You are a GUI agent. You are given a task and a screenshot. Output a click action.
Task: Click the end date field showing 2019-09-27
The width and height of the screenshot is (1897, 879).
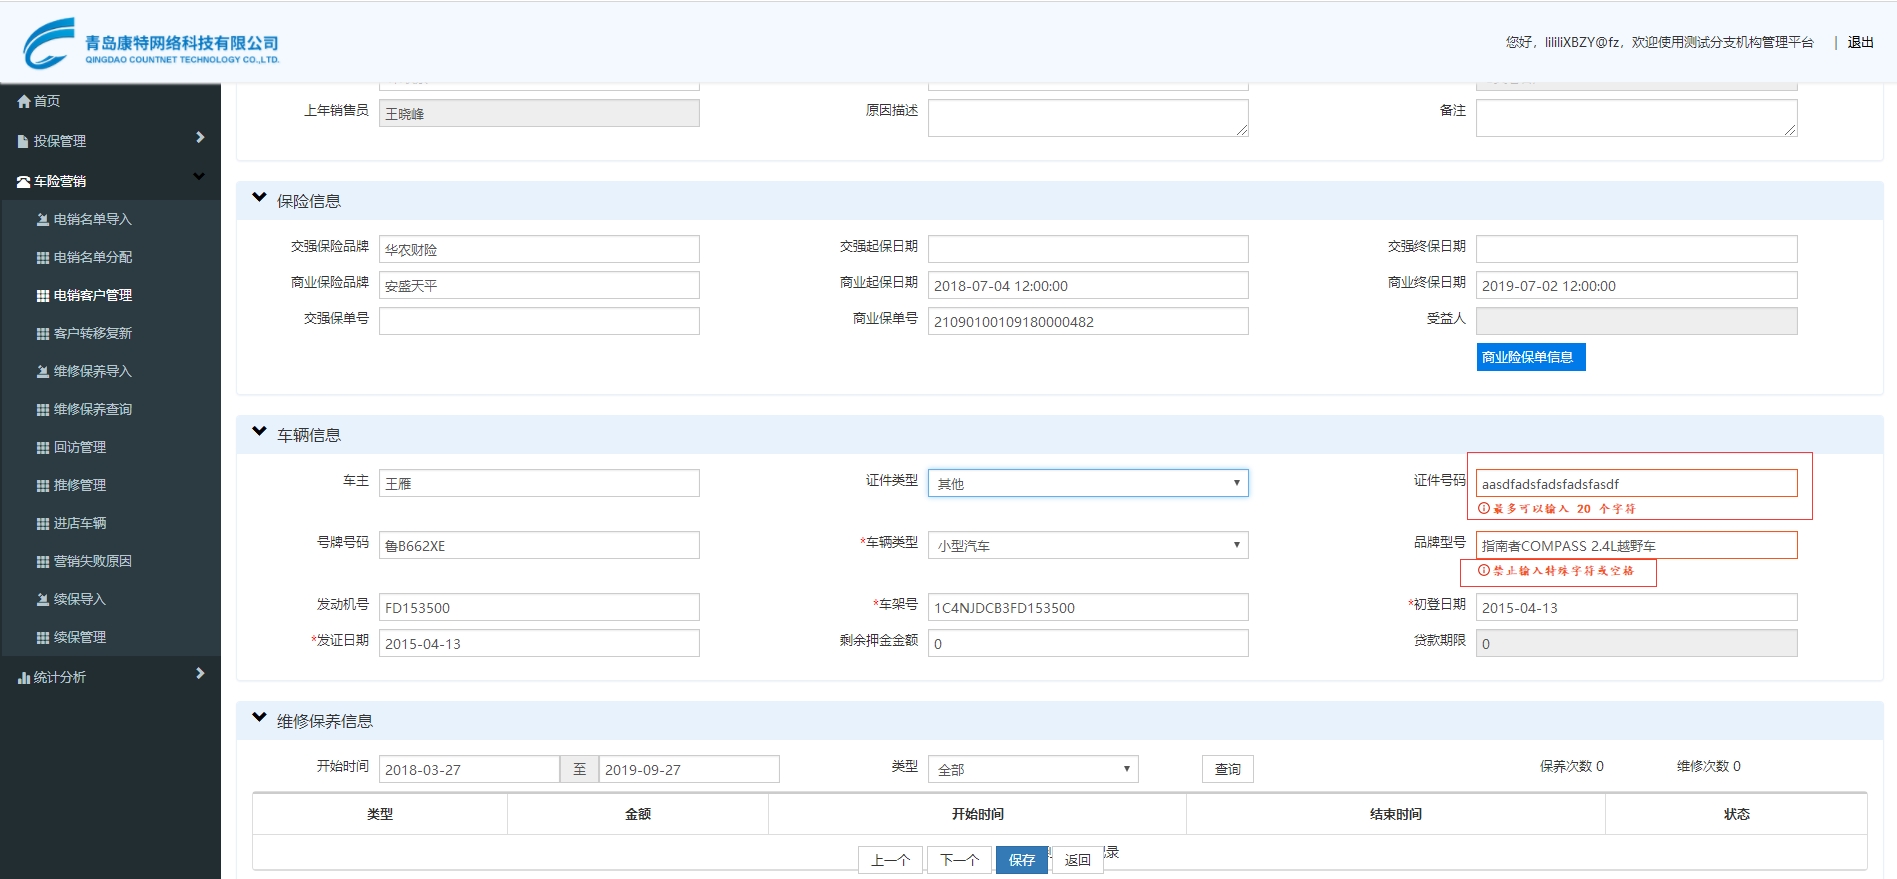click(x=689, y=769)
